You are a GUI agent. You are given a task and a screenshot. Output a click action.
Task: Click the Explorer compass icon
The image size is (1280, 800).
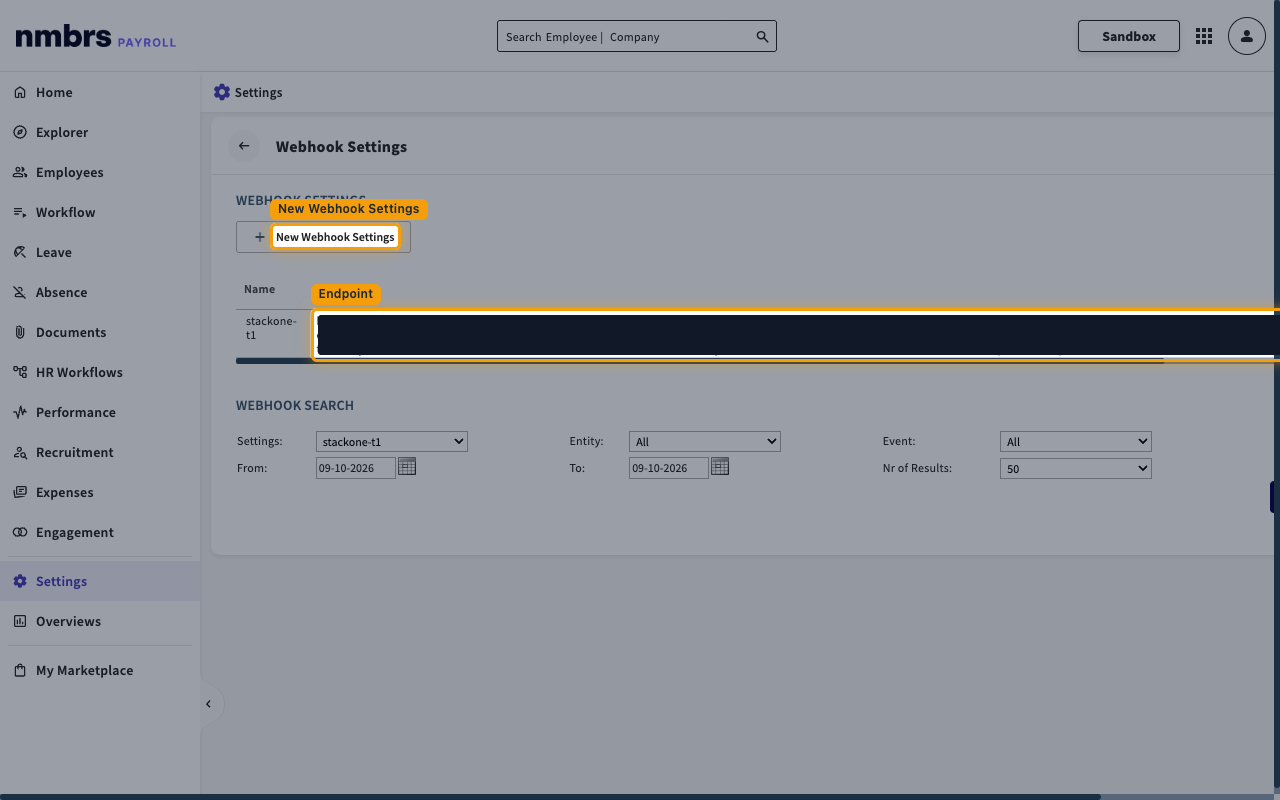(x=20, y=132)
